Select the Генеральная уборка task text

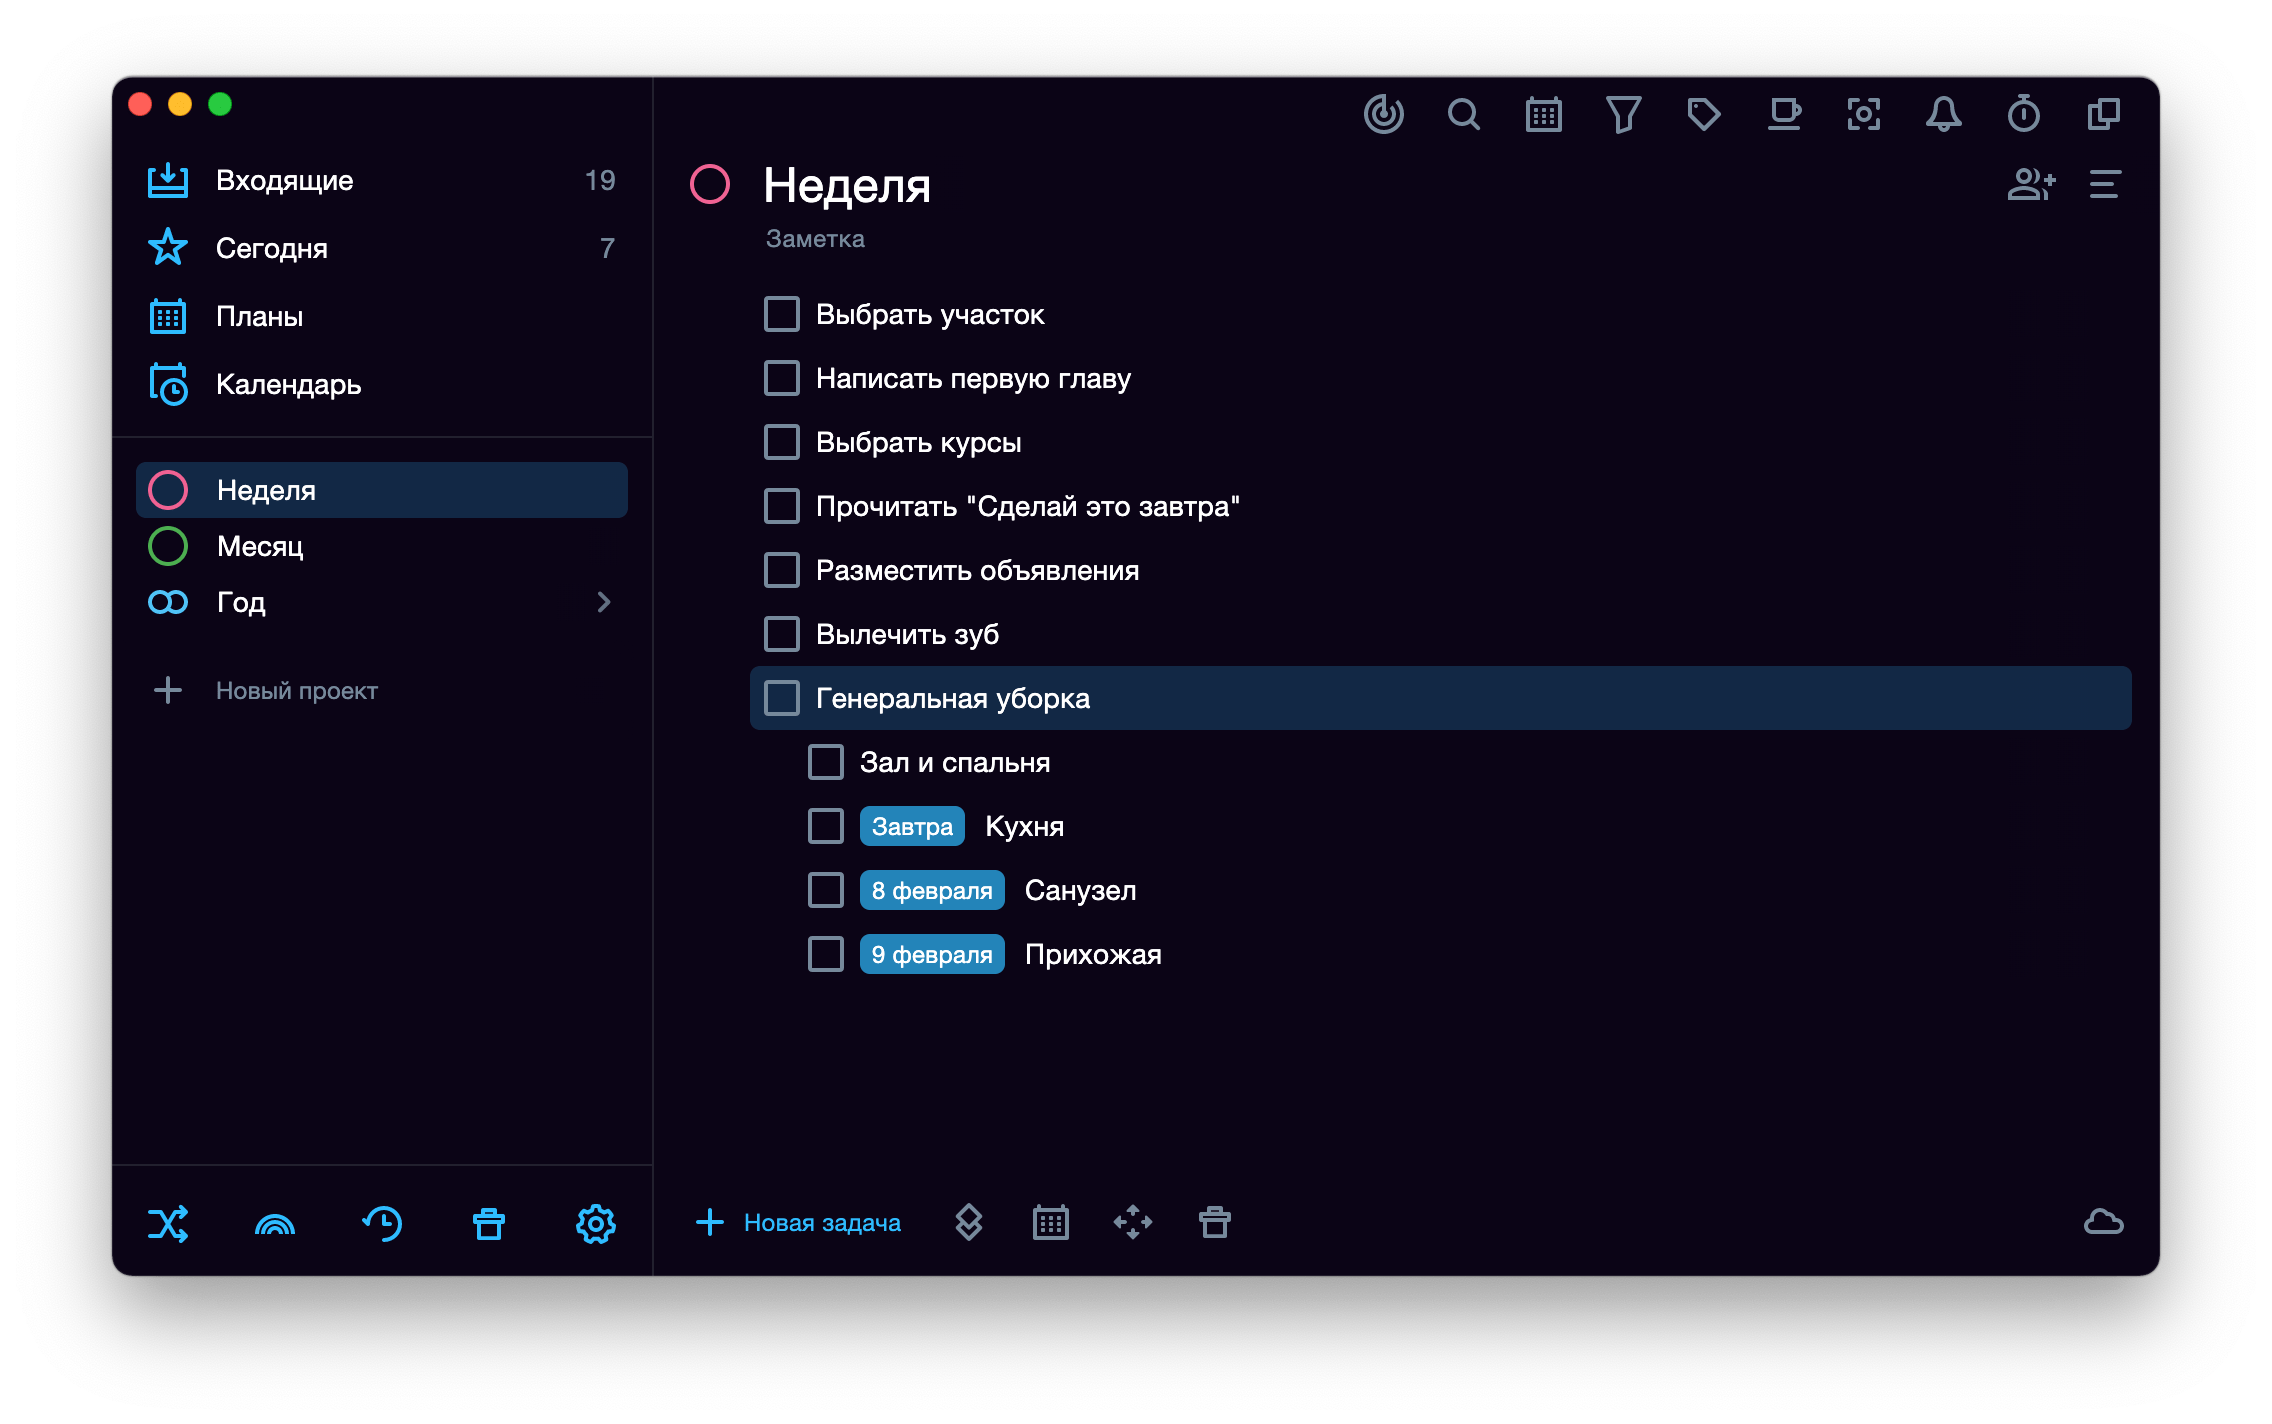pos(953,698)
